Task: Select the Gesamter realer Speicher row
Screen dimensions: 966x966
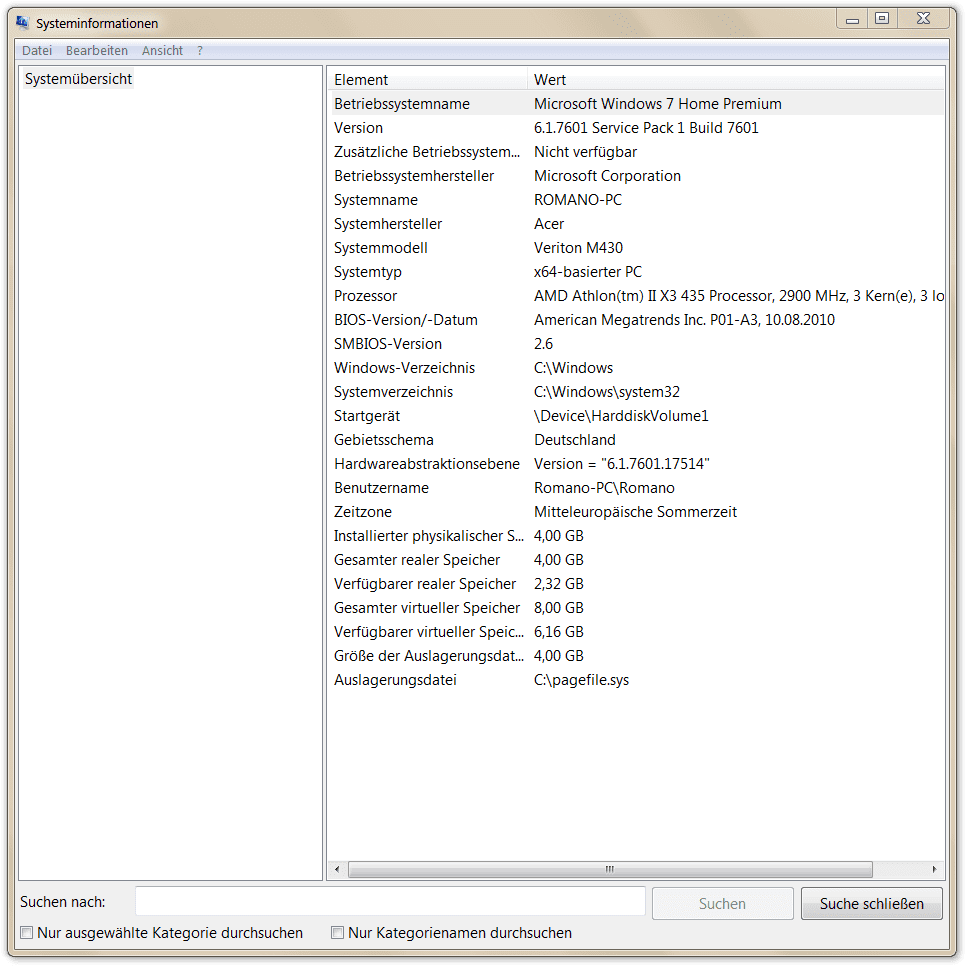Action: (x=637, y=560)
